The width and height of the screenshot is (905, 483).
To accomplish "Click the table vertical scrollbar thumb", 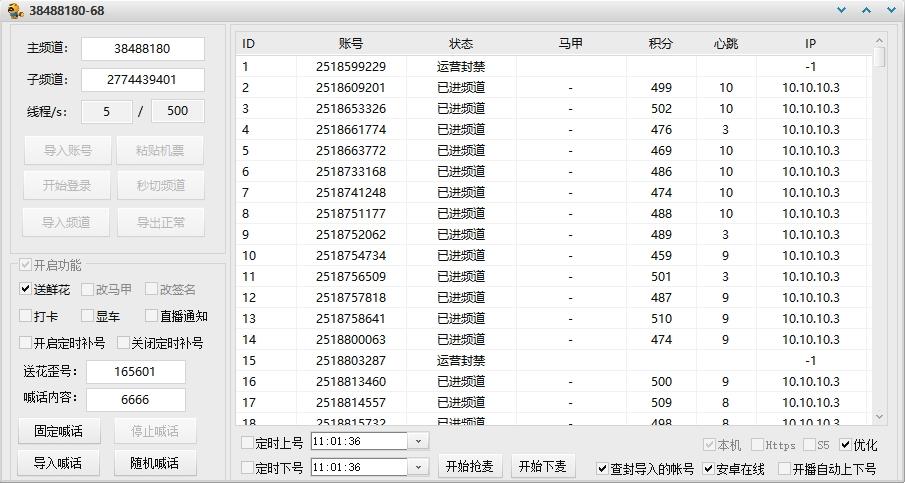I will pyautogui.click(x=879, y=57).
